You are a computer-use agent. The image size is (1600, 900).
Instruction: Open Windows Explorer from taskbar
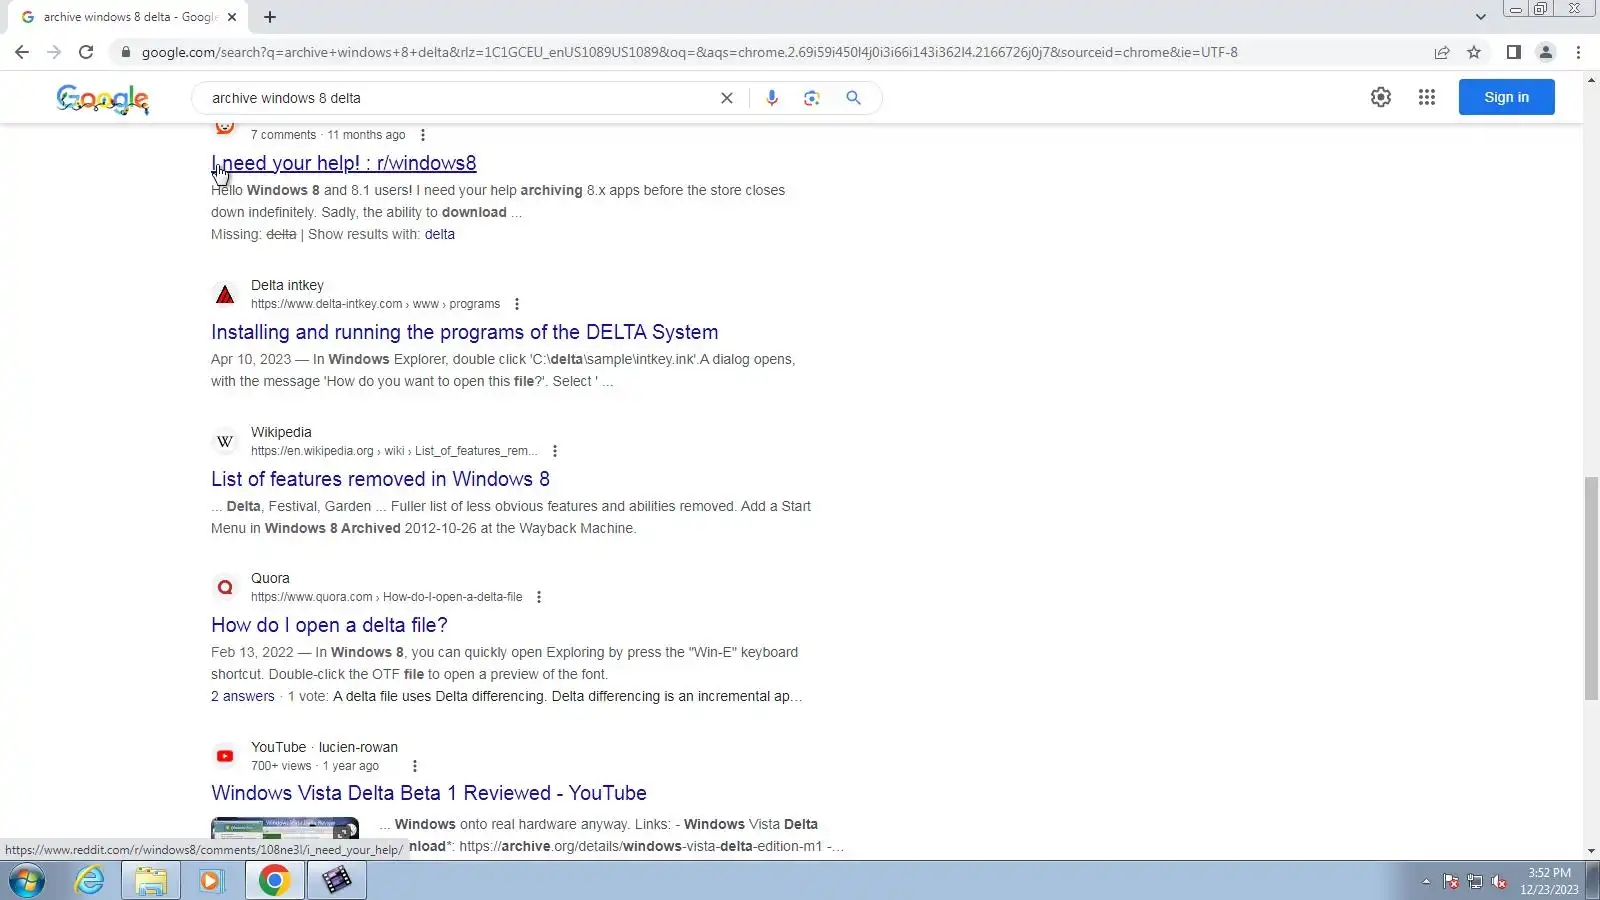coord(151,881)
